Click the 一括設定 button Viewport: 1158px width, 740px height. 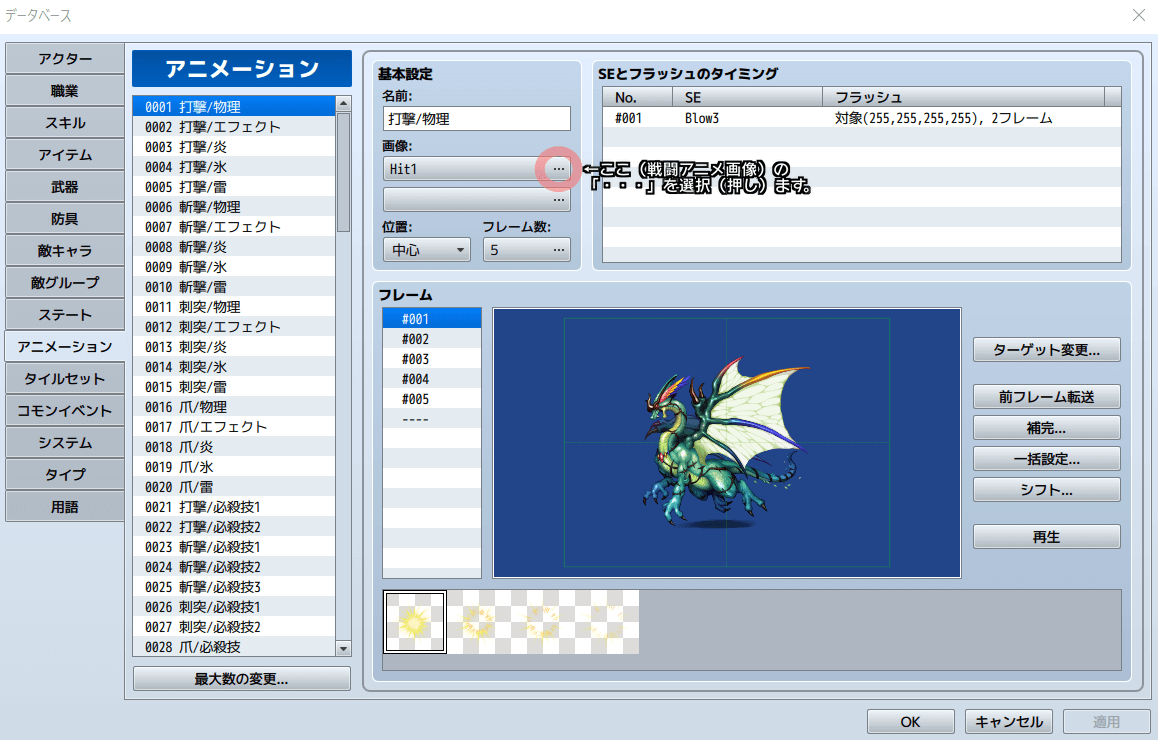[x=1046, y=459]
